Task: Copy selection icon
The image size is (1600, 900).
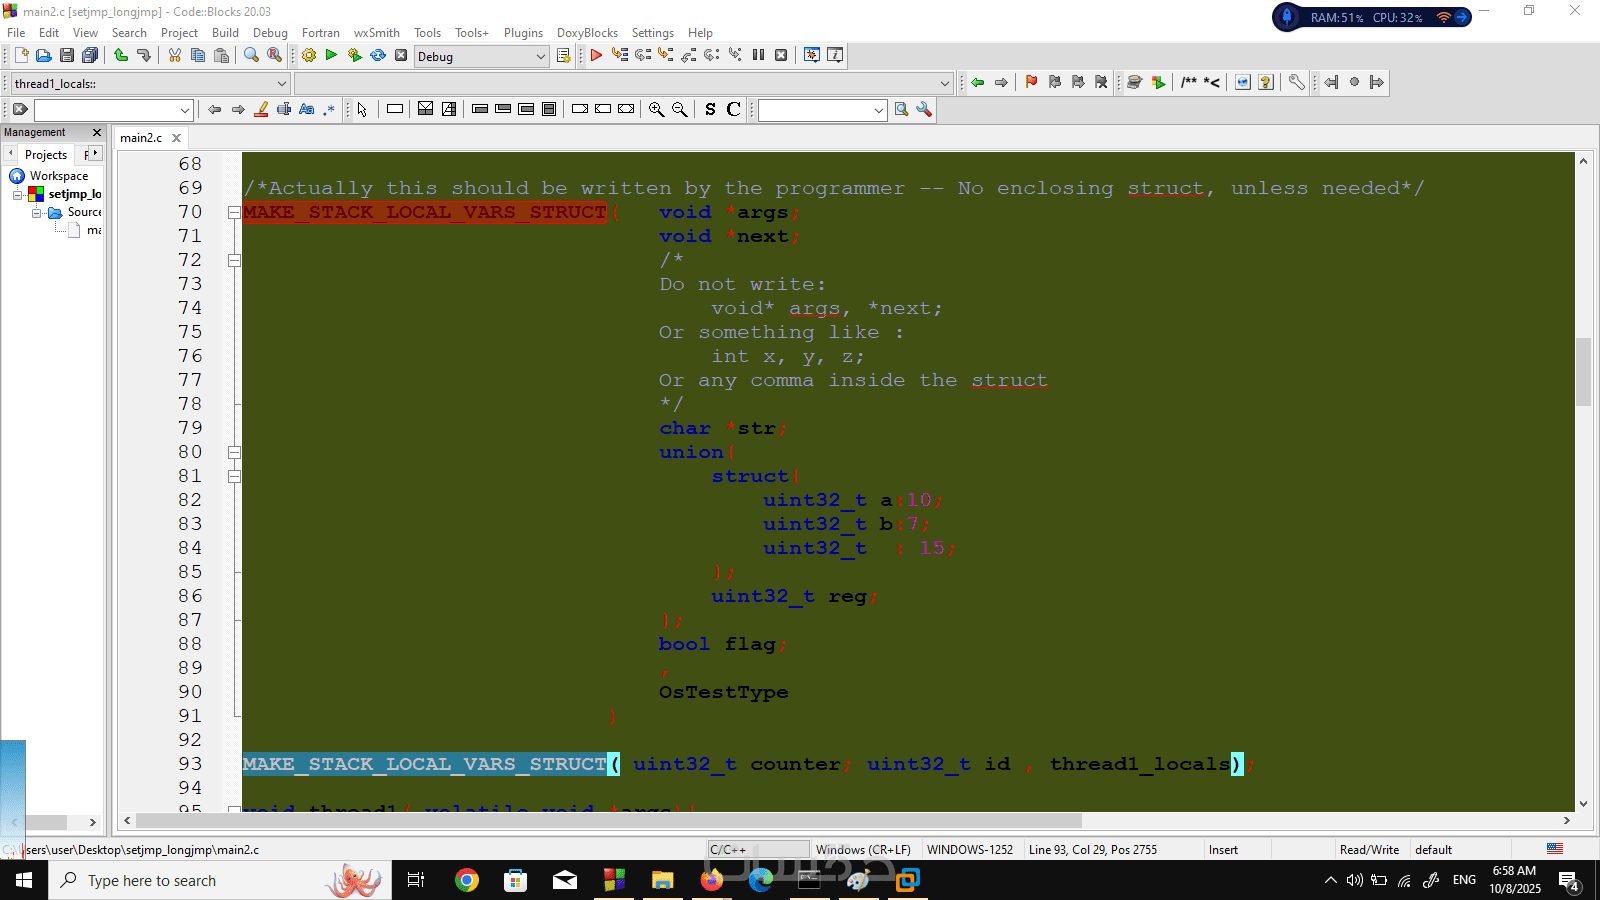Action: click(198, 56)
